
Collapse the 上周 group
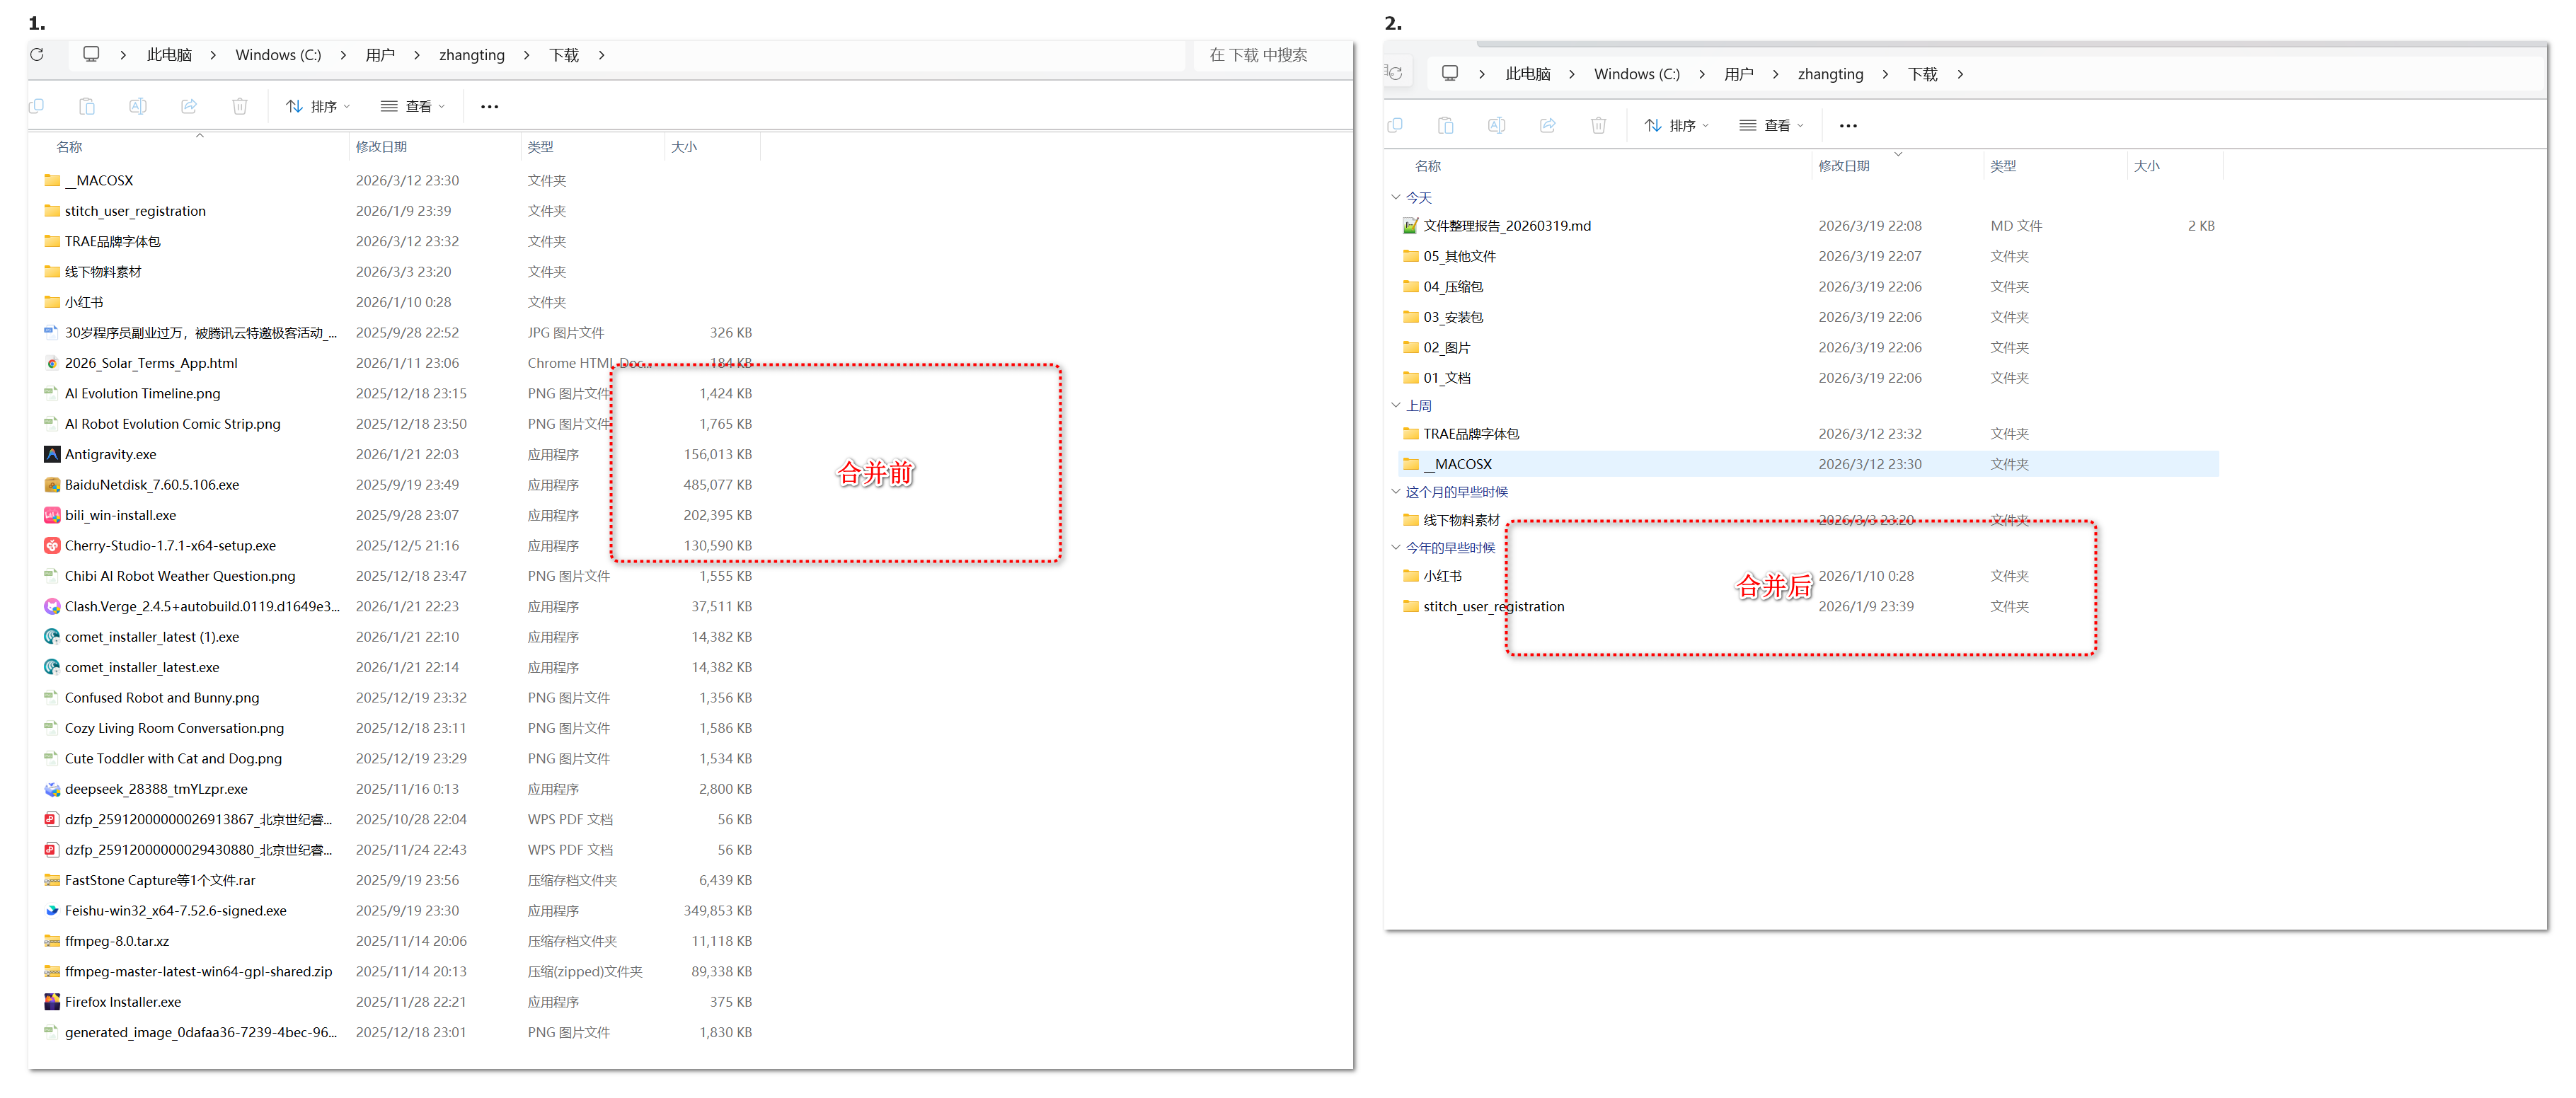coord(1396,405)
